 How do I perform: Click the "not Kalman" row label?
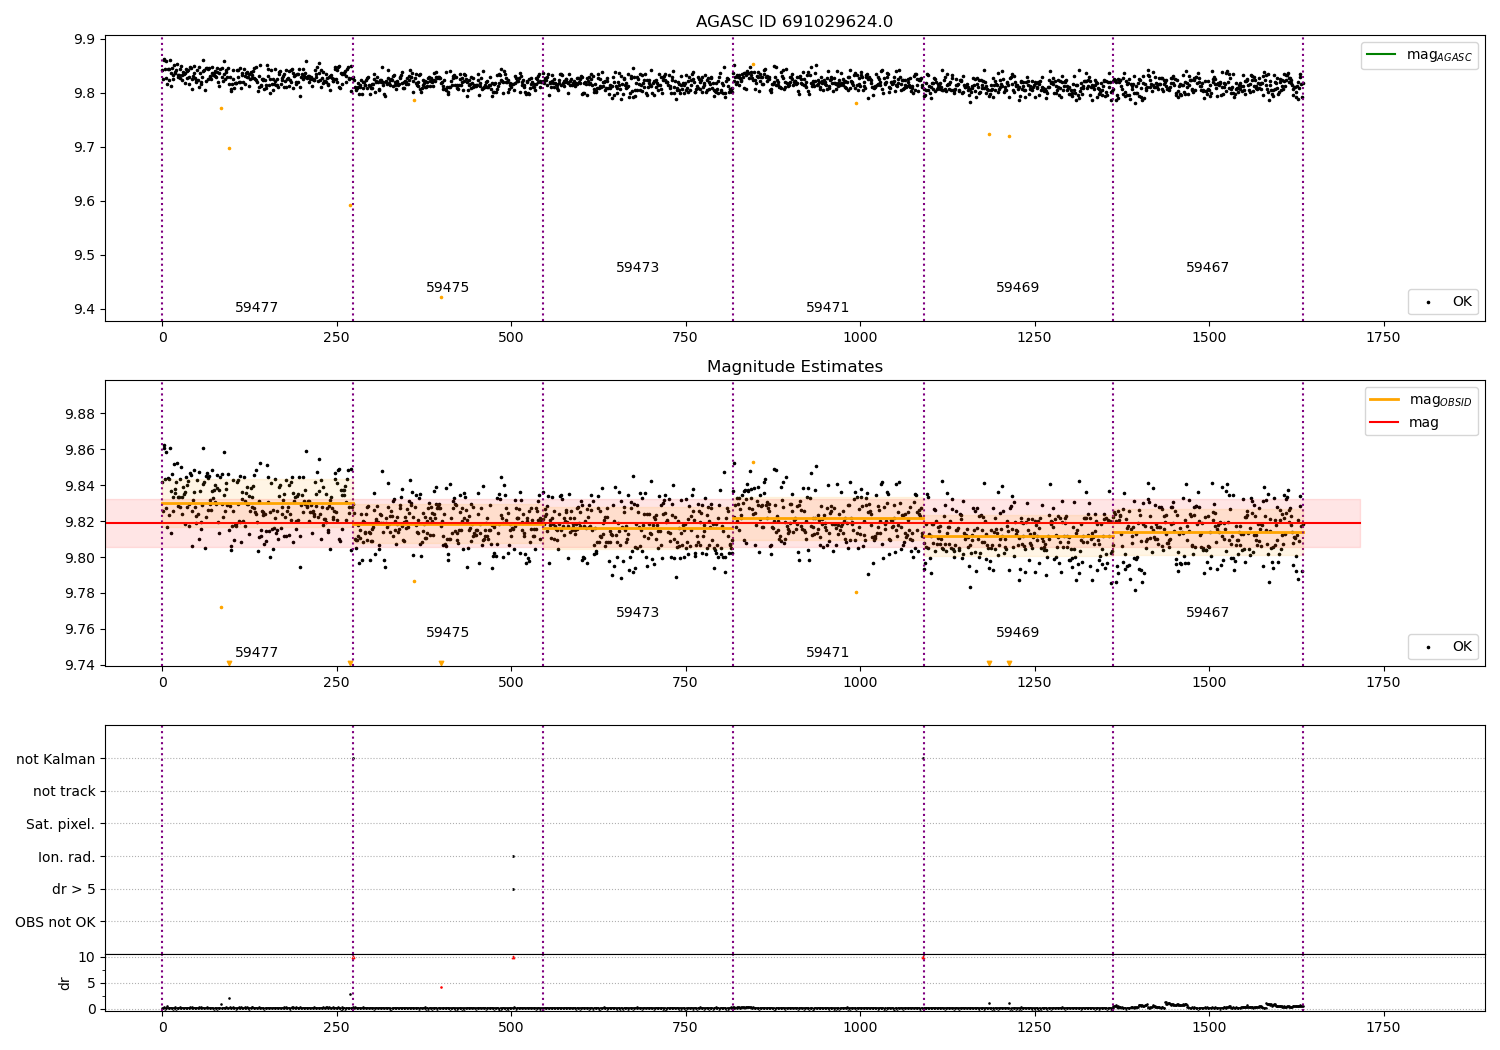pyautogui.click(x=56, y=759)
